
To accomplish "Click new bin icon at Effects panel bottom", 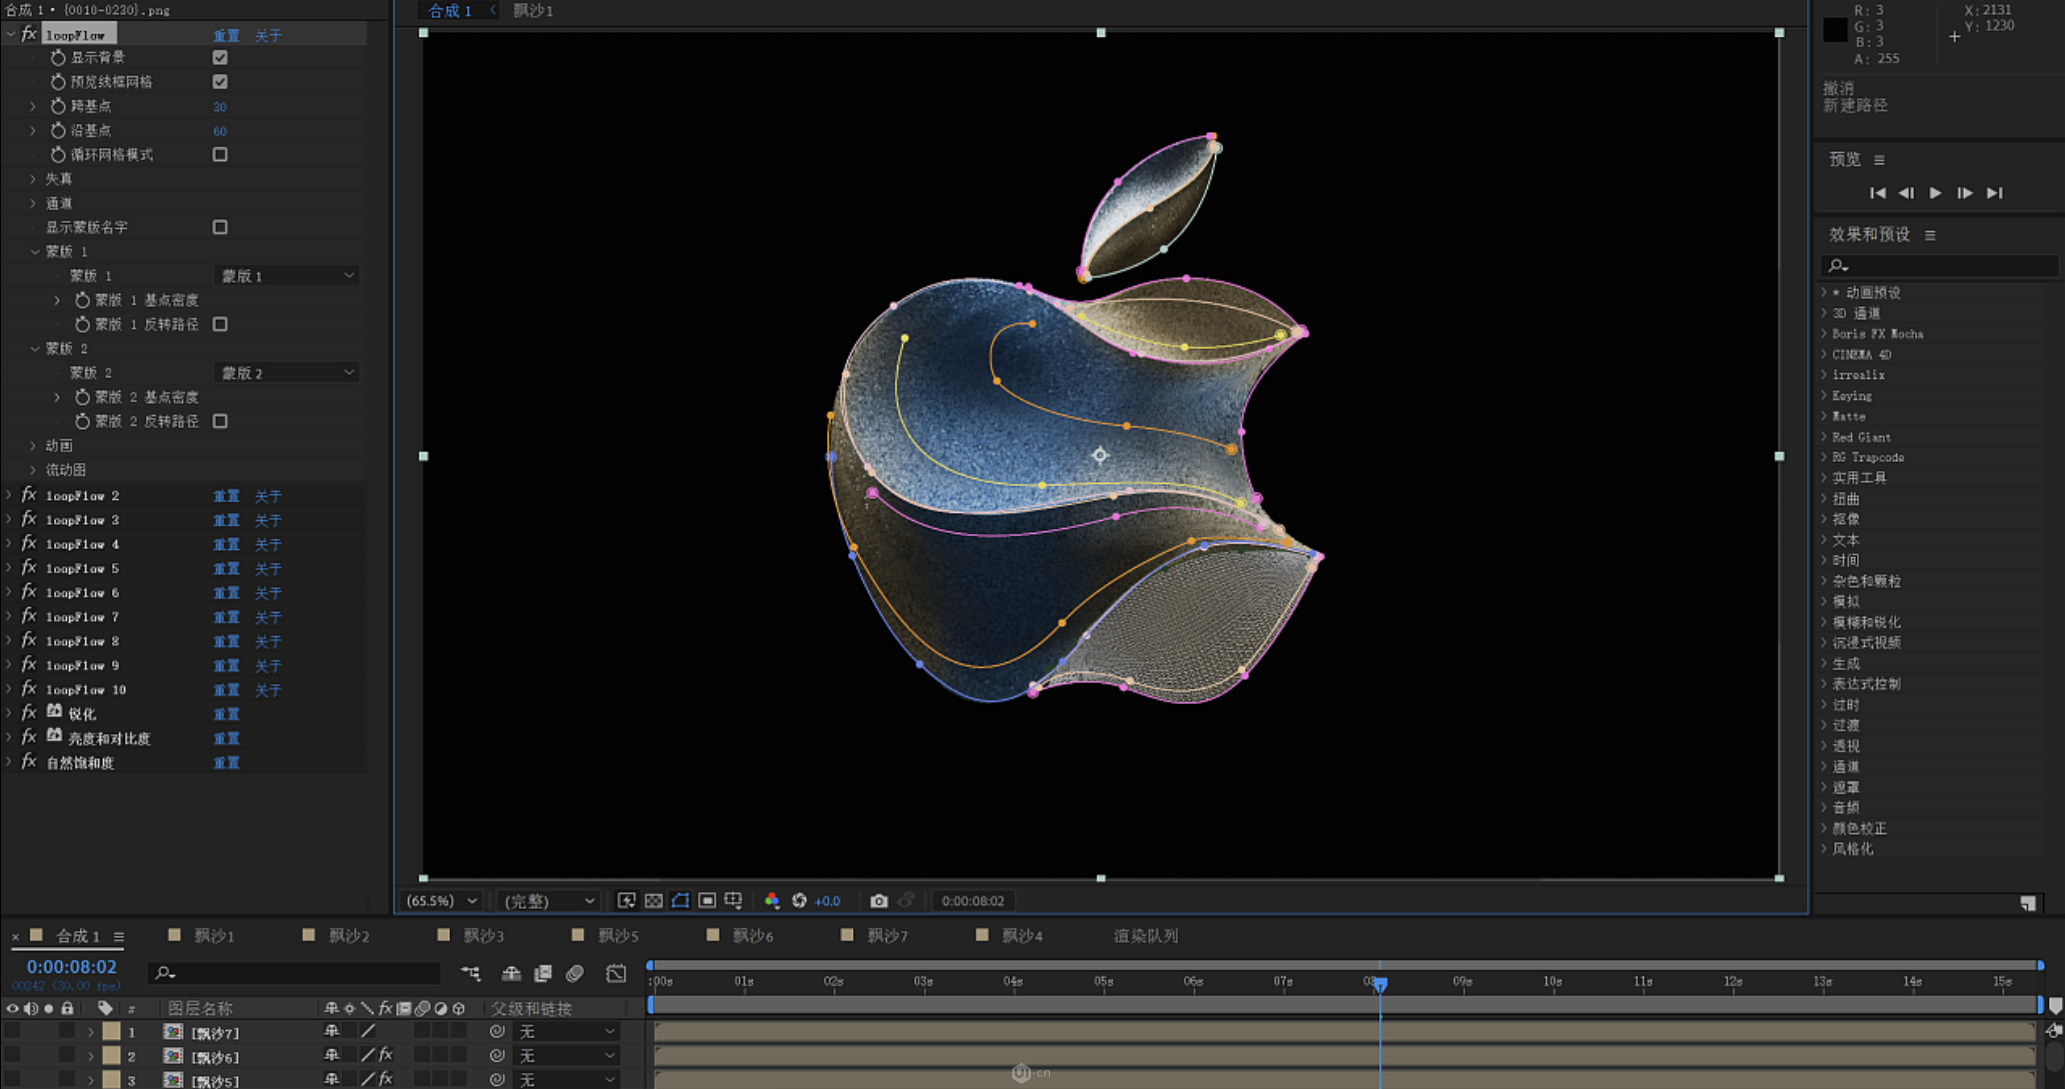I will [2027, 903].
